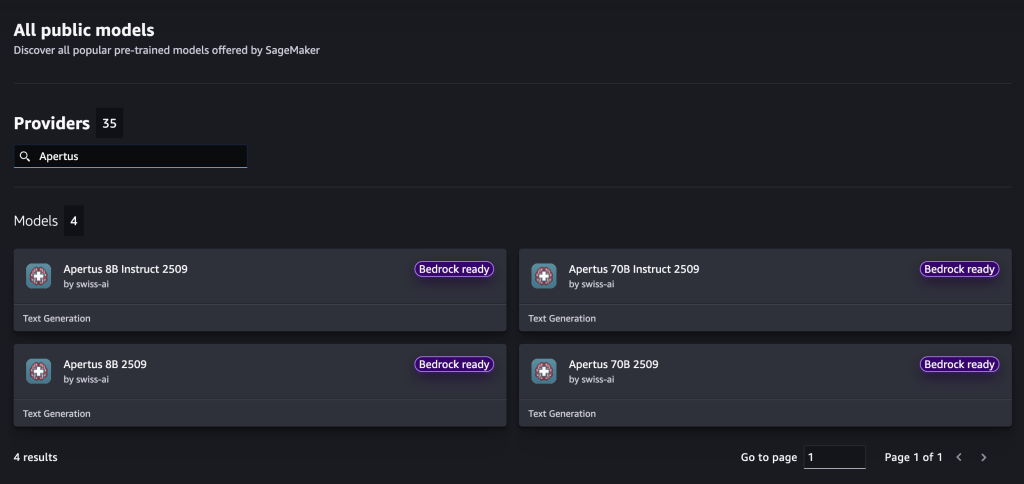Click Bedrock ready badge on Apertus 70B Instruct
Viewport: 1024px width, 484px height.
(x=959, y=269)
